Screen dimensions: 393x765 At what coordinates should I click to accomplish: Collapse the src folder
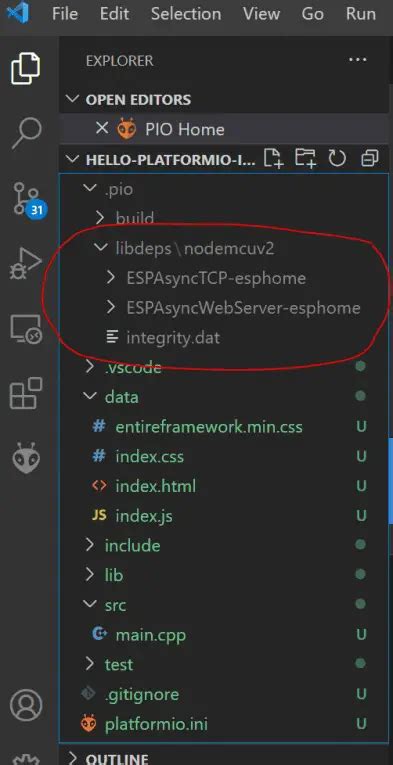90,605
